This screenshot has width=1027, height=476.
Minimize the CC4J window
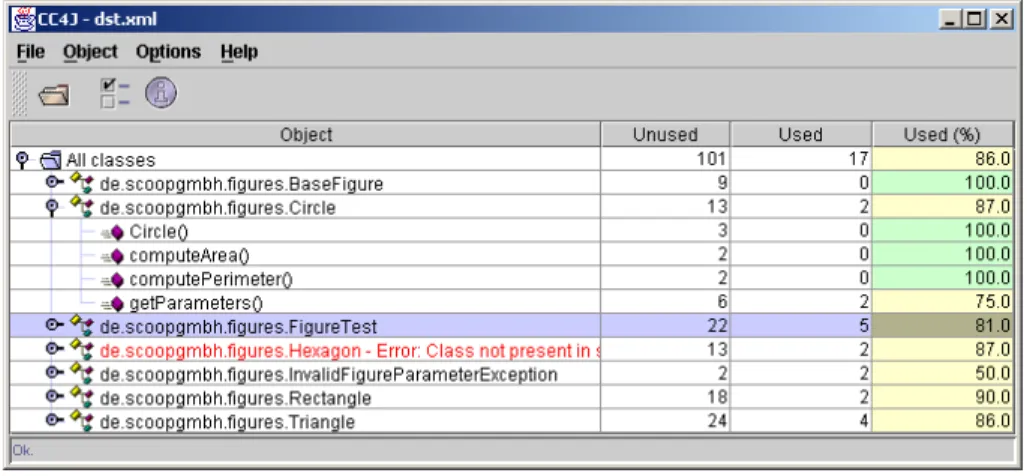(951, 19)
